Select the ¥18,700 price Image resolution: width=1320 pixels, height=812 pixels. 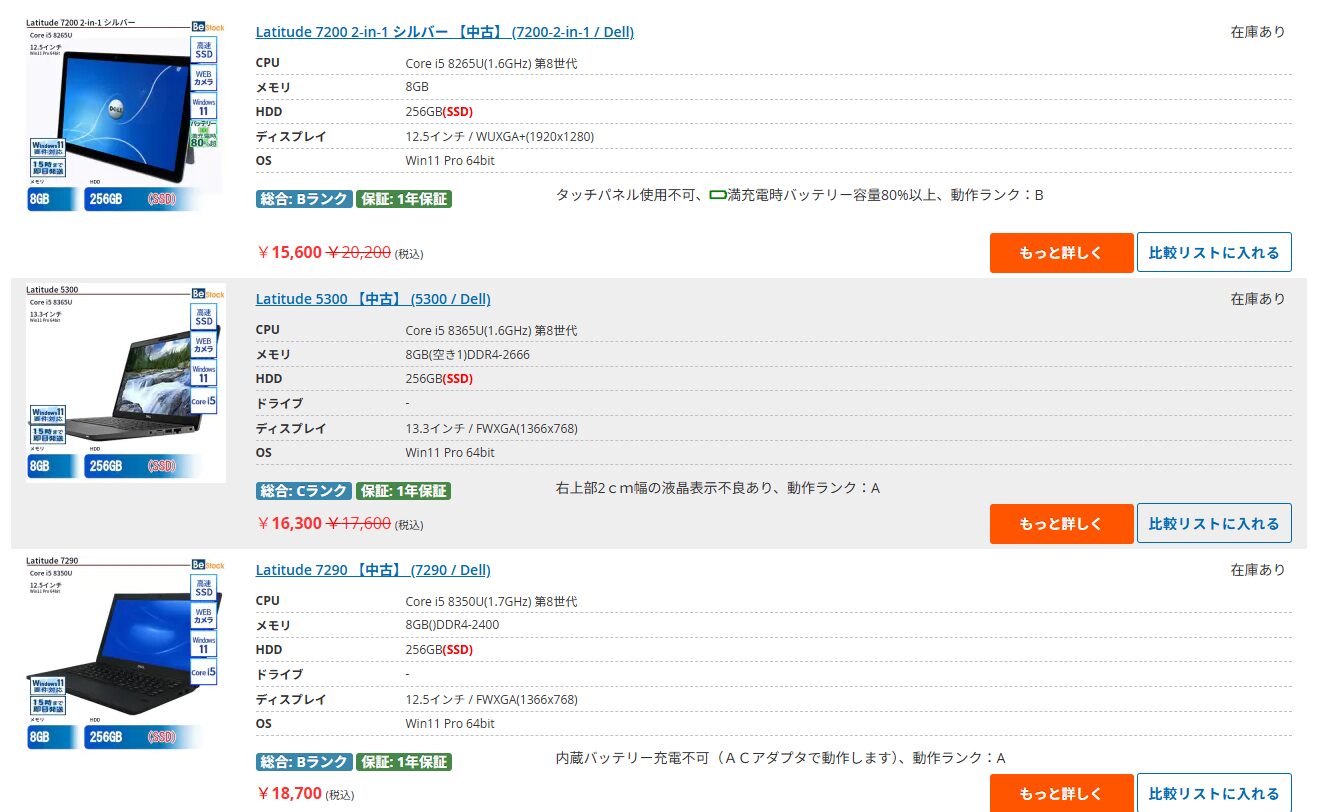point(289,794)
